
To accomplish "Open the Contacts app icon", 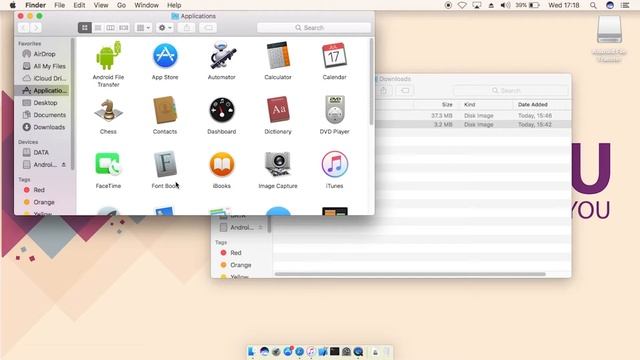I will 165,110.
